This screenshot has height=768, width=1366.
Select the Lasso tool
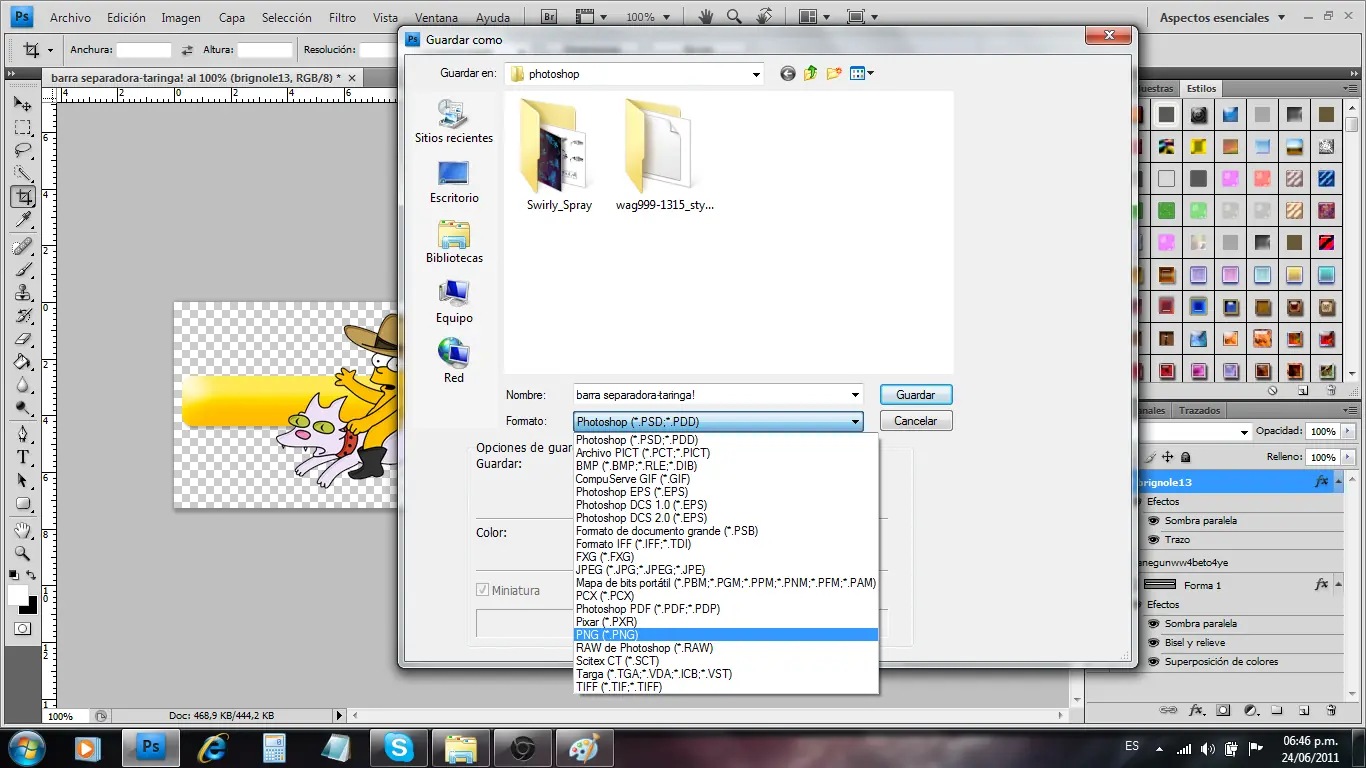[x=22, y=150]
